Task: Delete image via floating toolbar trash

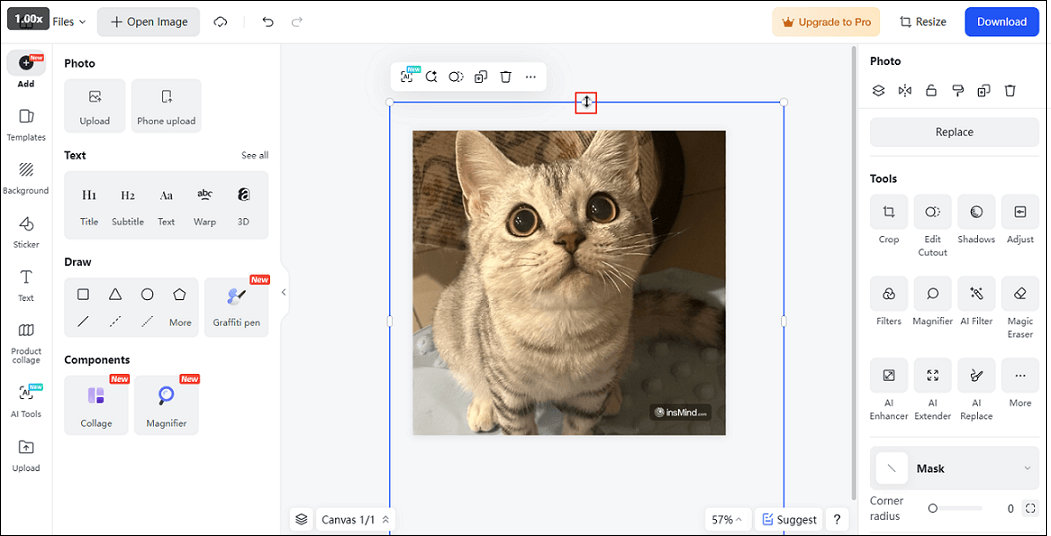Action: [506, 77]
